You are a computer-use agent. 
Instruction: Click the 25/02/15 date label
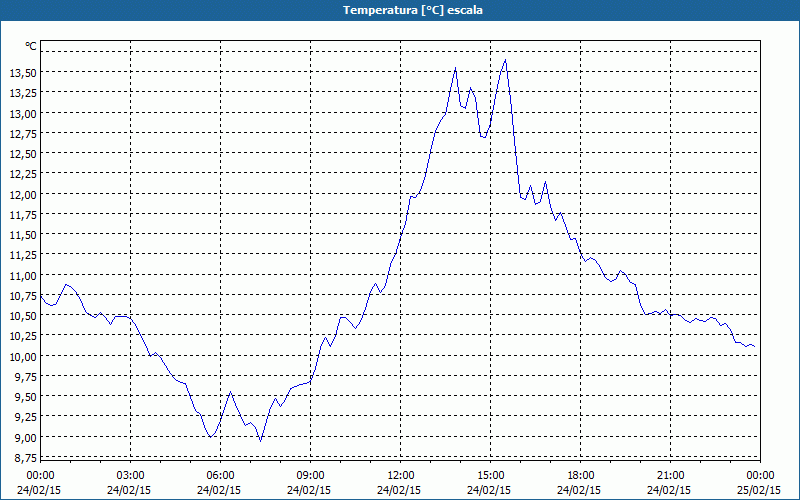(759, 490)
